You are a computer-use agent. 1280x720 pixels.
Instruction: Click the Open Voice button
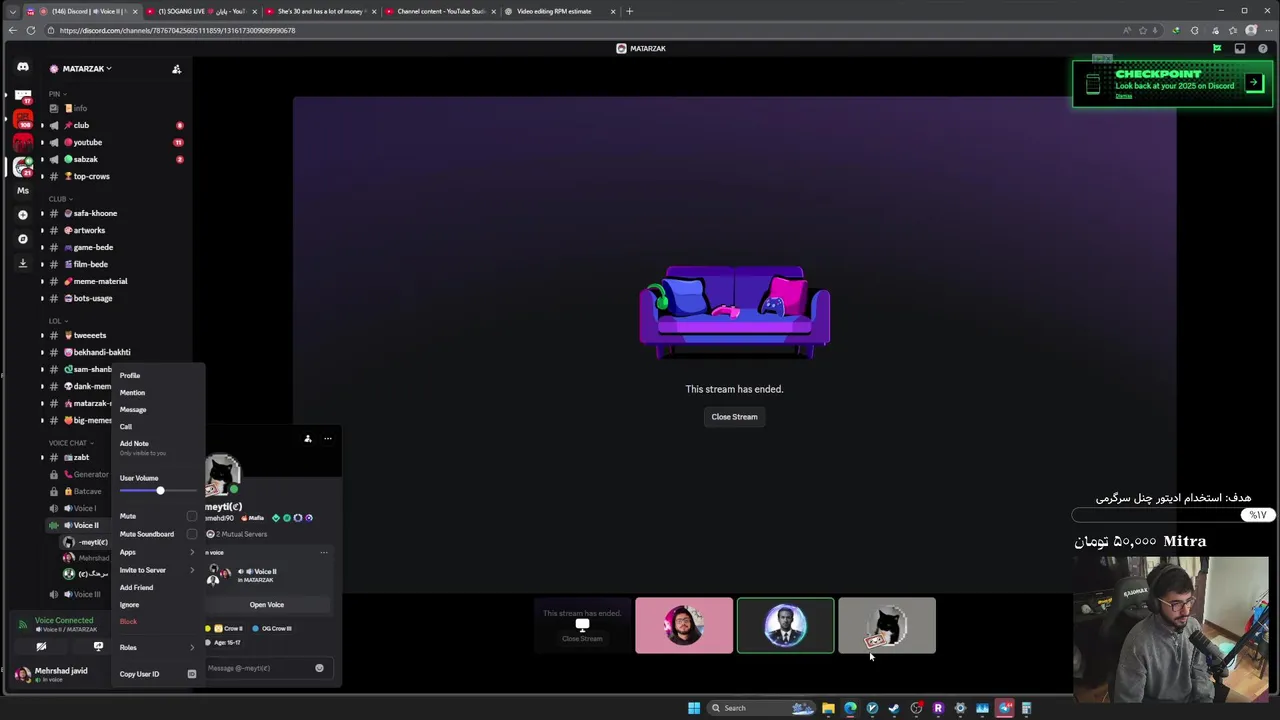pyautogui.click(x=267, y=605)
